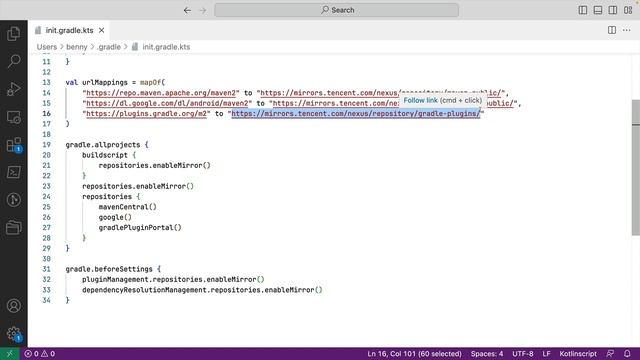Viewport: 640px width, 360px height.
Task: Open the errors and warnings status item
Action: click(40, 354)
